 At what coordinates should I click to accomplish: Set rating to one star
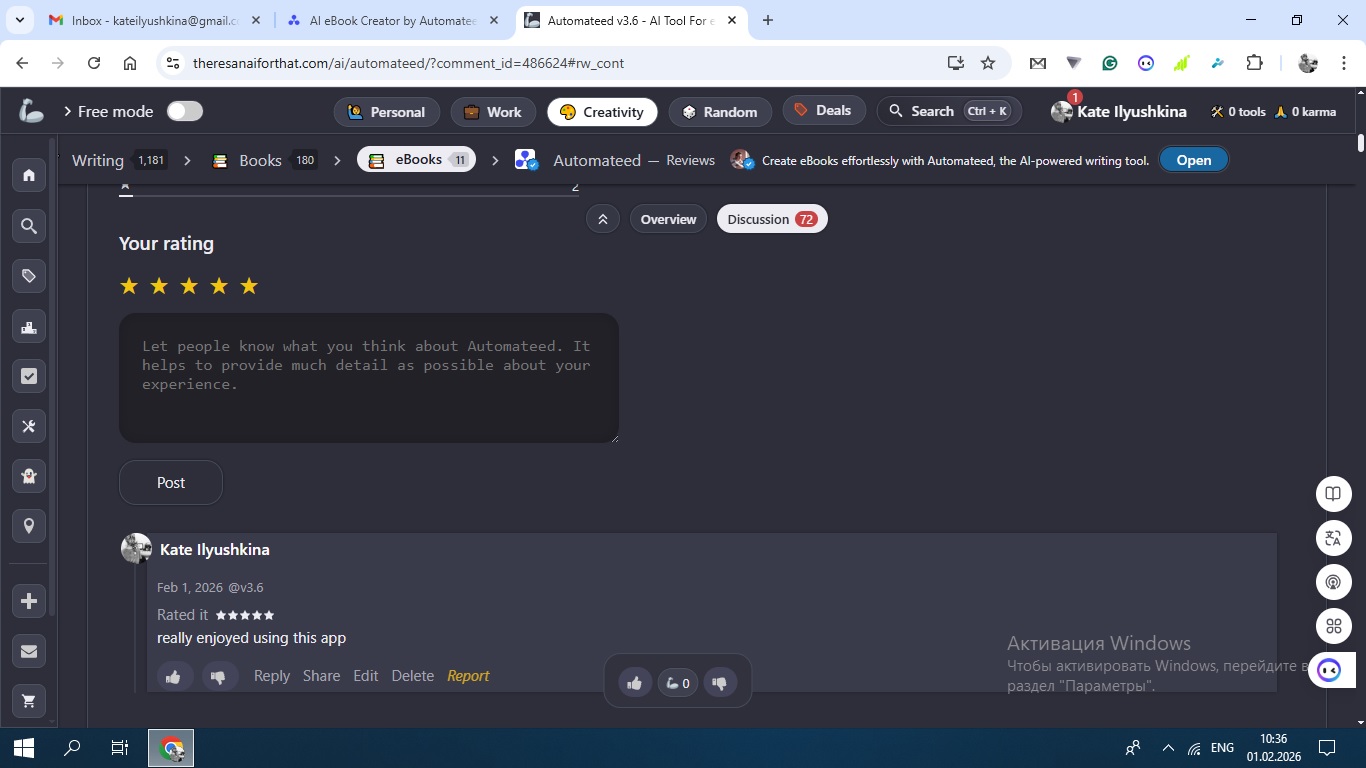tap(129, 286)
